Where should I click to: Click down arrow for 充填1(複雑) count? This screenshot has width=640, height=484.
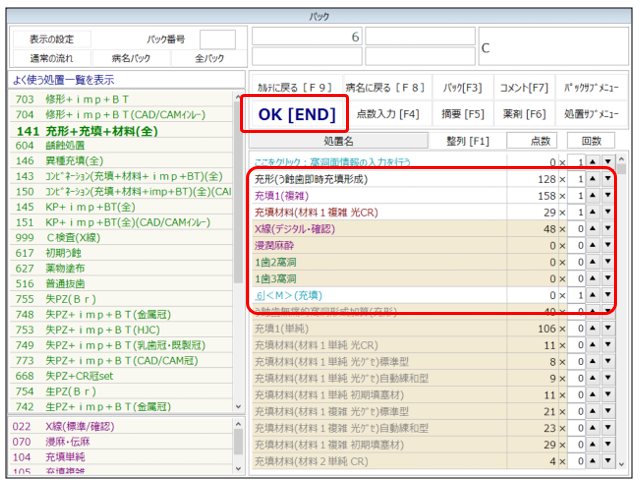point(608,196)
